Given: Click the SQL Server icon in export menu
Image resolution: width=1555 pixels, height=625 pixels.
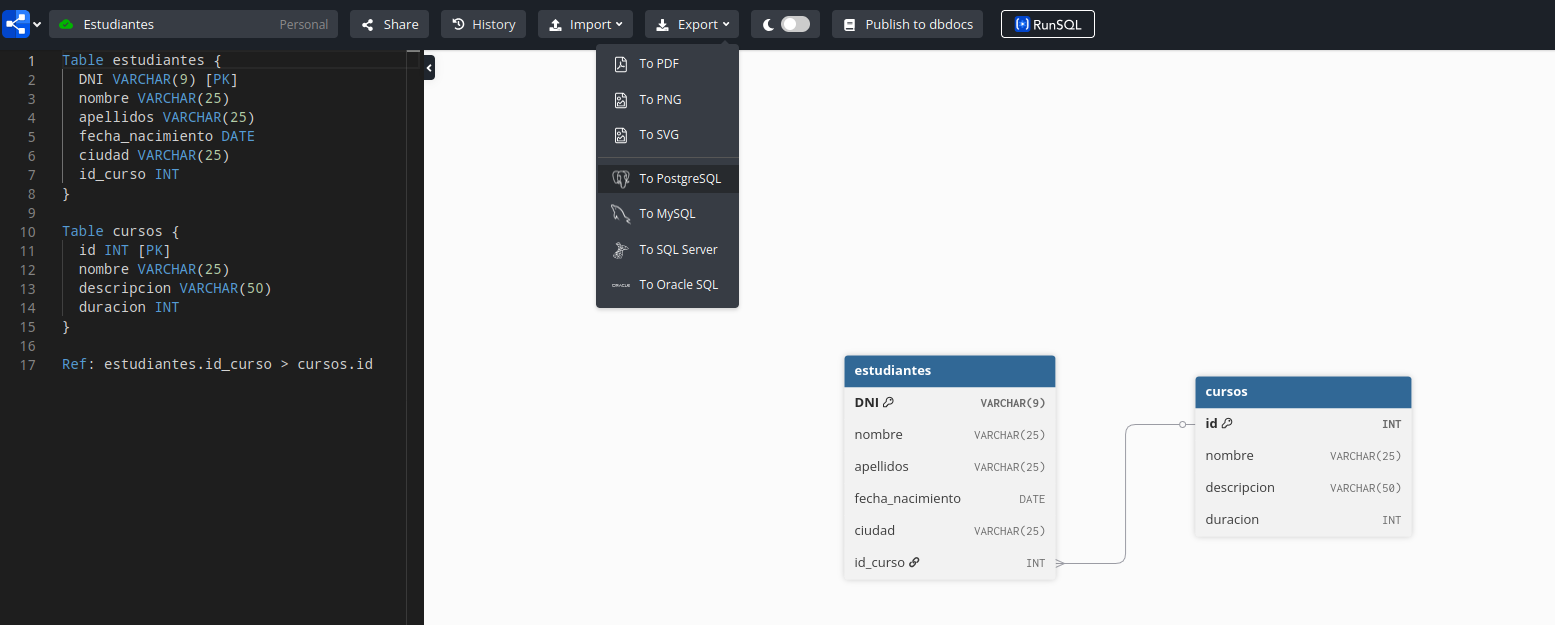Looking at the screenshot, I should pyautogui.click(x=620, y=250).
